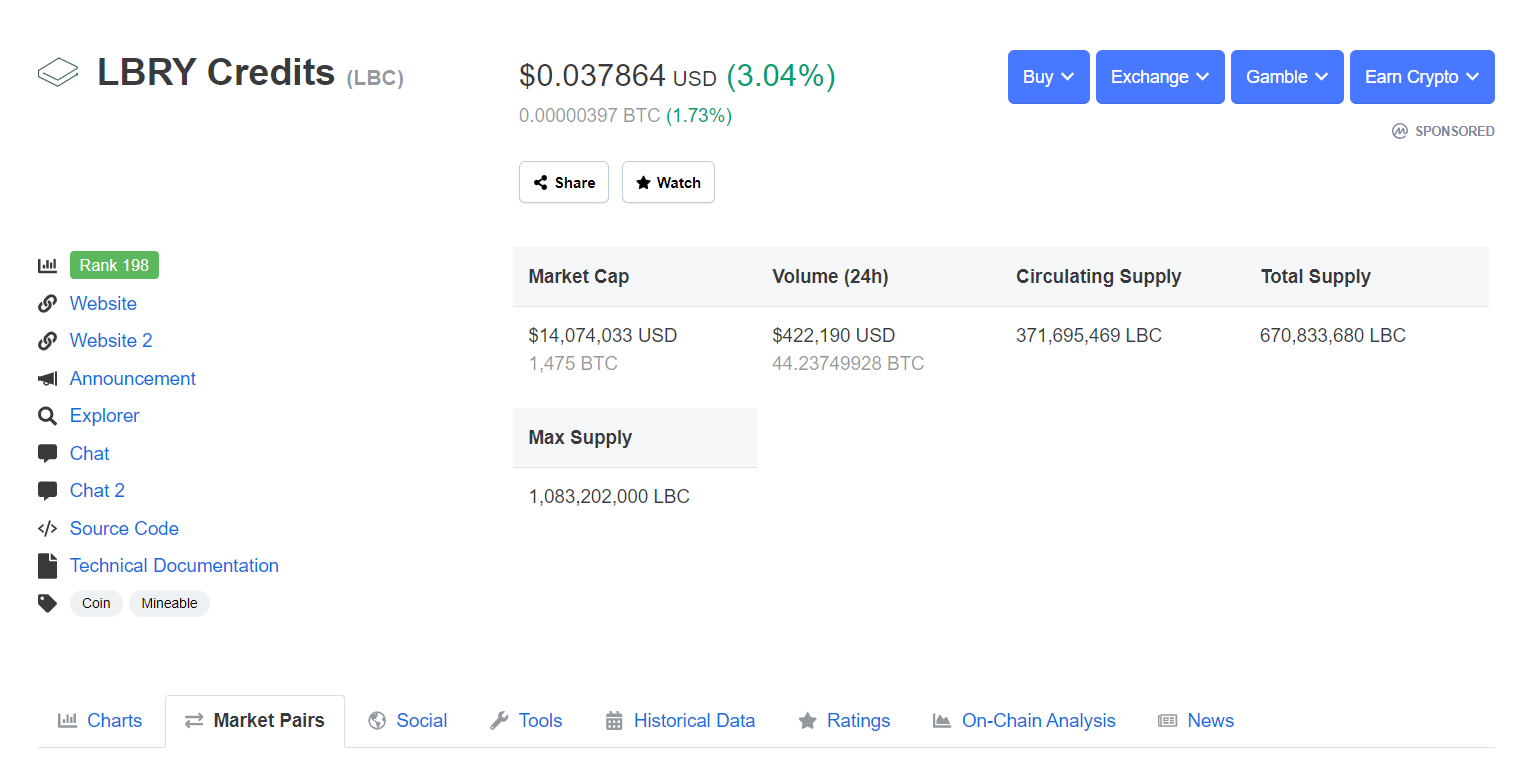
Task: Open the Historical Data tab
Action: [680, 721]
